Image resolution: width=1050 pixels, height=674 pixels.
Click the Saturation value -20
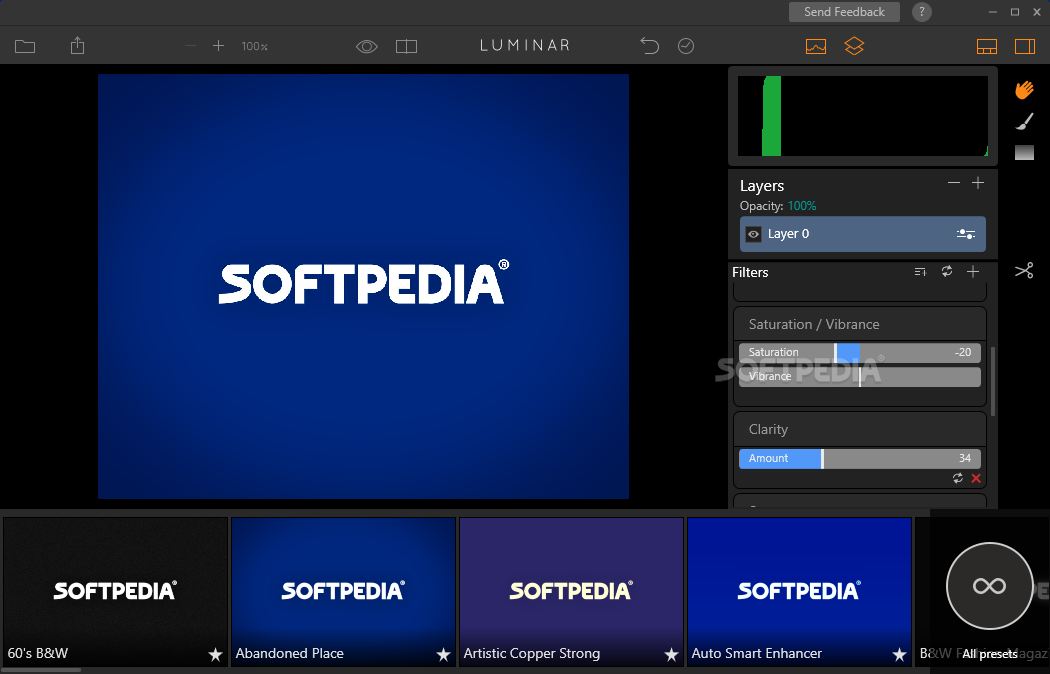coord(963,352)
